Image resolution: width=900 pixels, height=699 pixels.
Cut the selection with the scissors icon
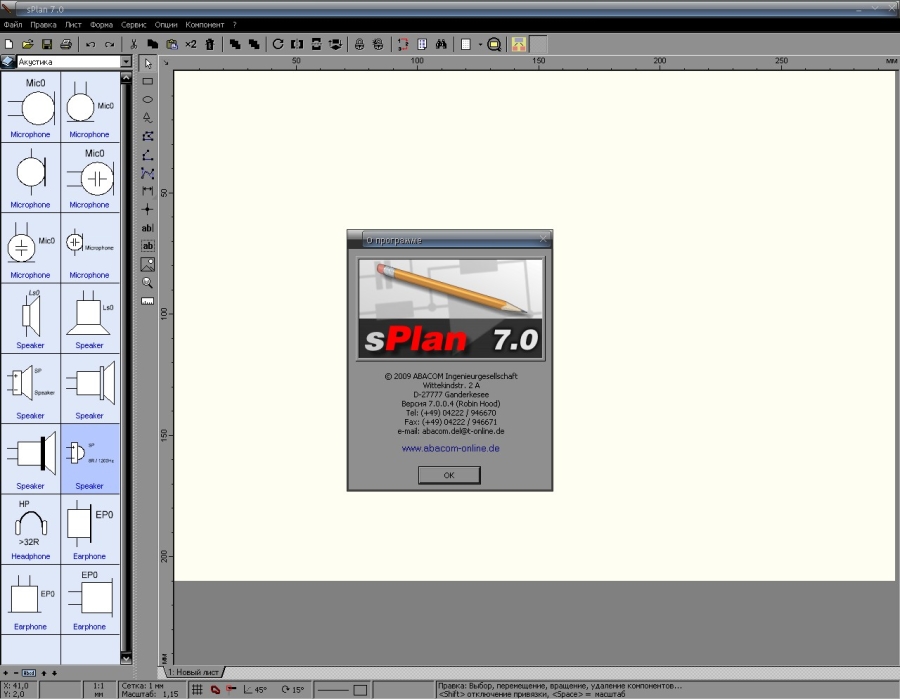(x=133, y=44)
